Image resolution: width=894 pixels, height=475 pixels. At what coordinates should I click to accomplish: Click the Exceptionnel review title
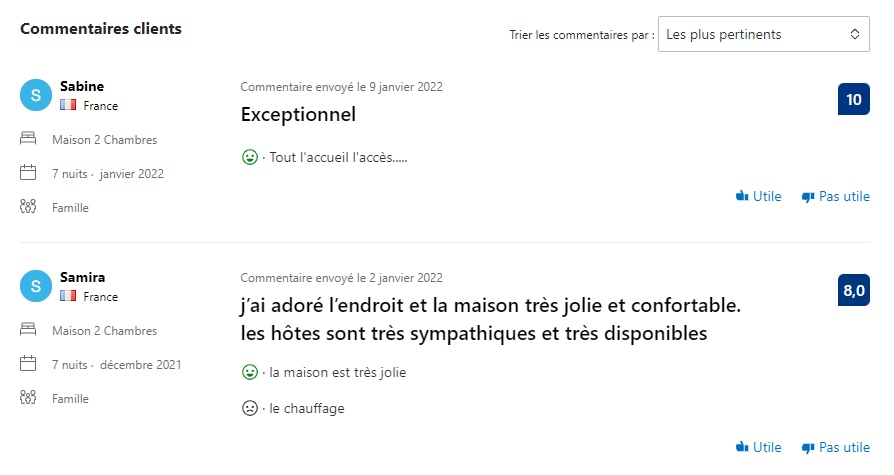click(298, 115)
